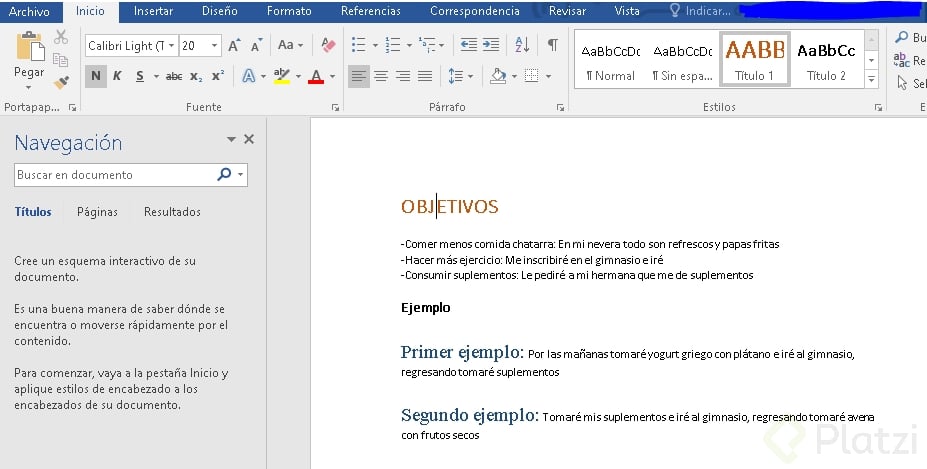The image size is (927, 469).
Task: Toggle strikethrough abc button
Action: click(x=174, y=76)
